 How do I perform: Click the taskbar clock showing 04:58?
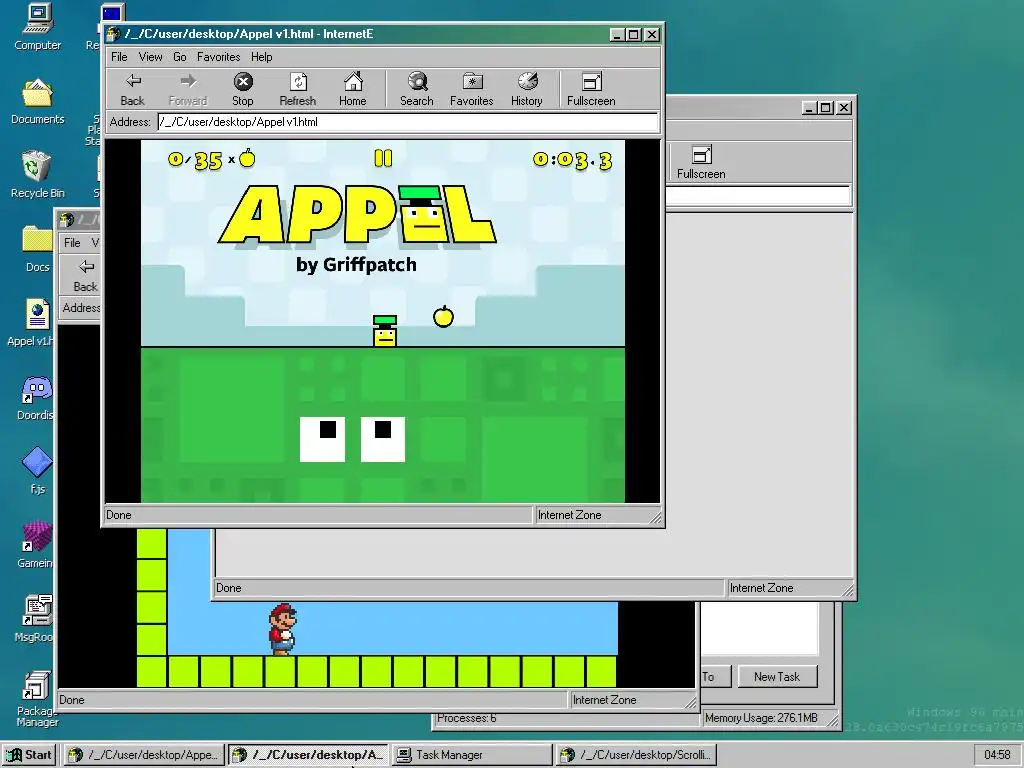[997, 755]
